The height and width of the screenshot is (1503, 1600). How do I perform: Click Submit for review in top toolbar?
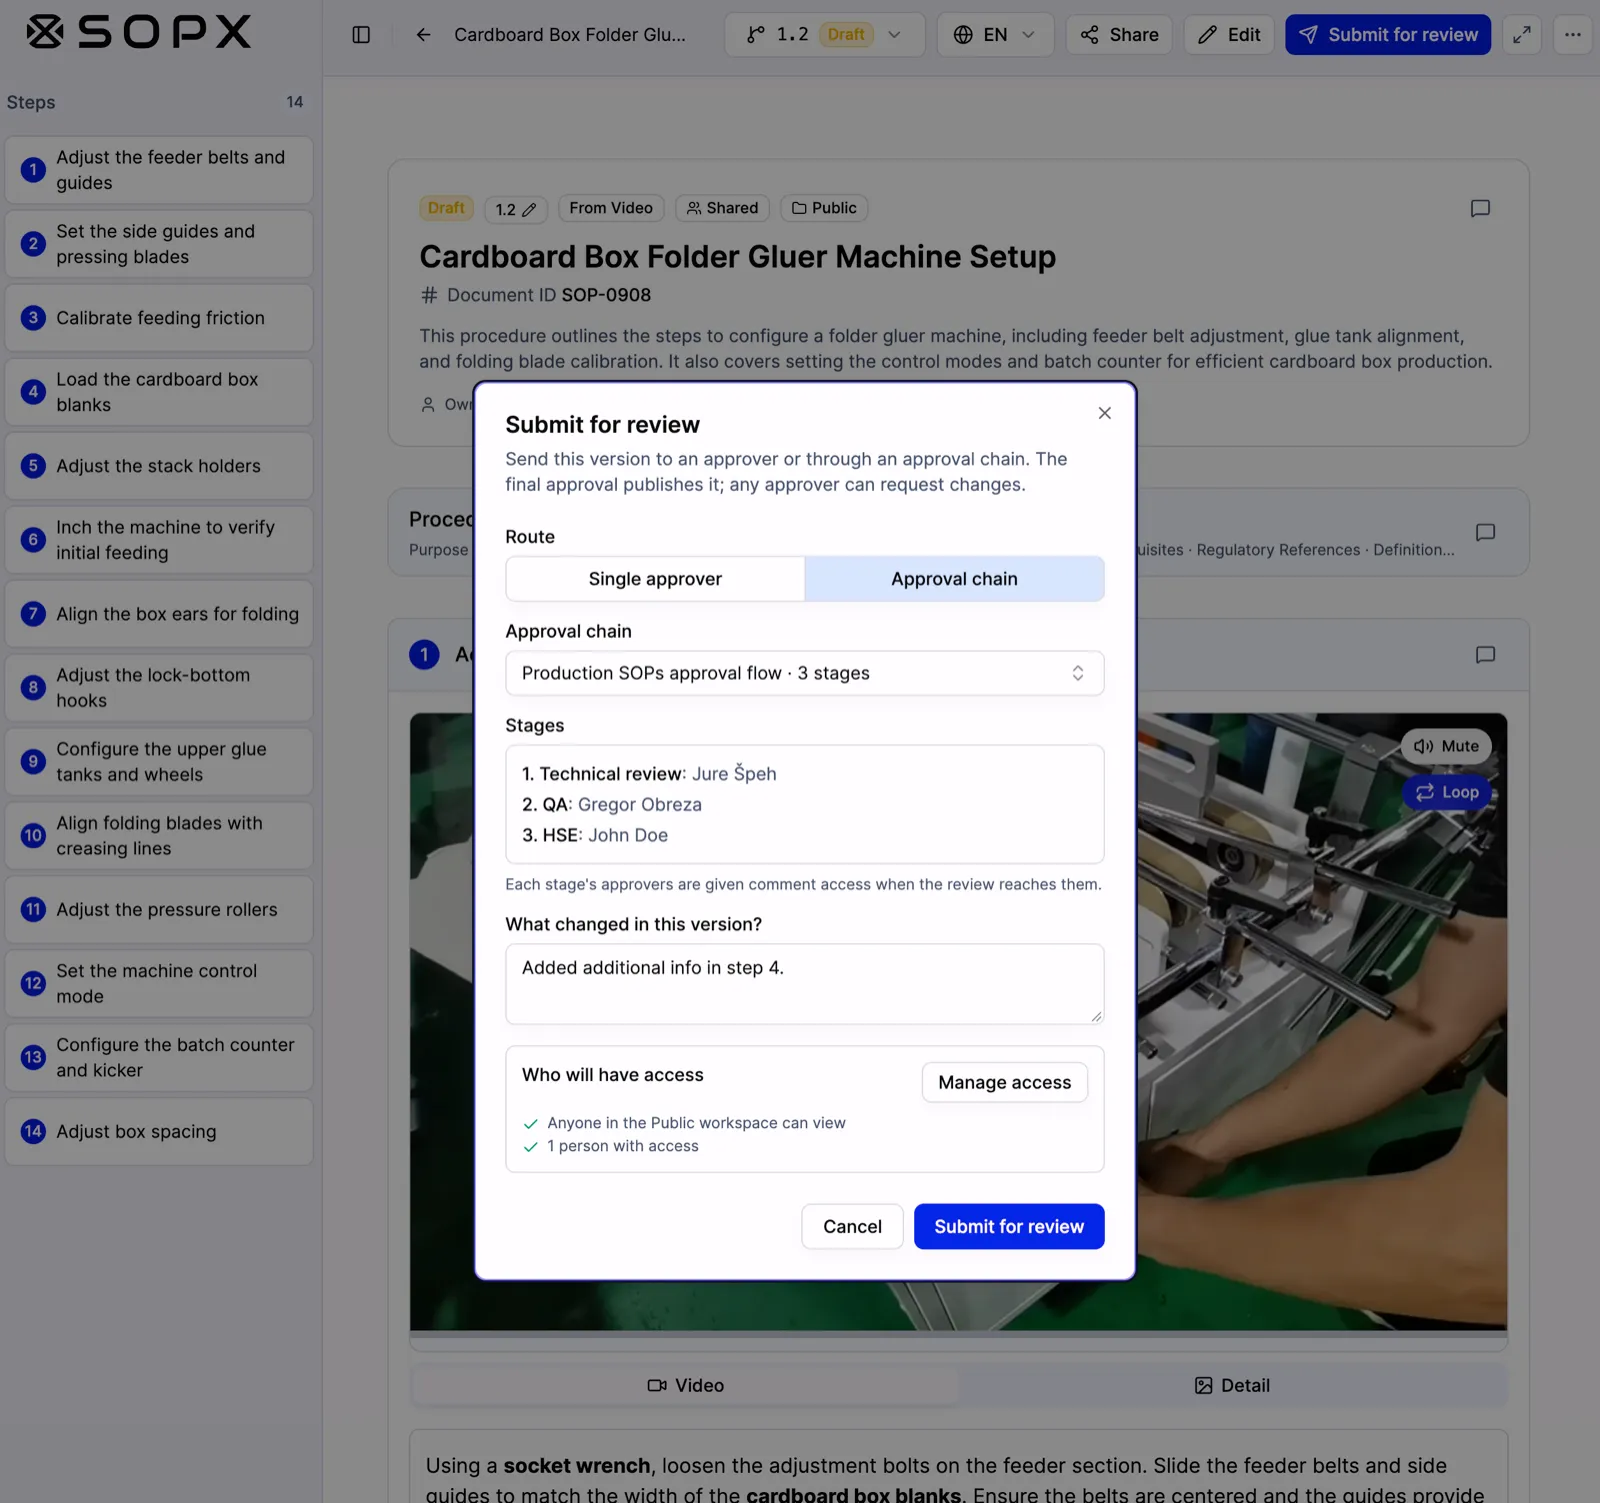1388,35
